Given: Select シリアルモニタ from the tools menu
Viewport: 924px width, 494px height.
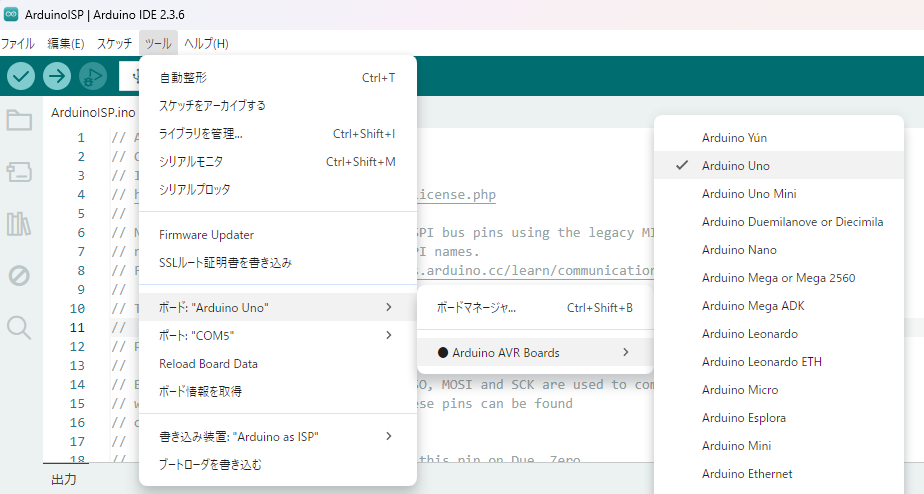Looking at the screenshot, I should 191,161.
